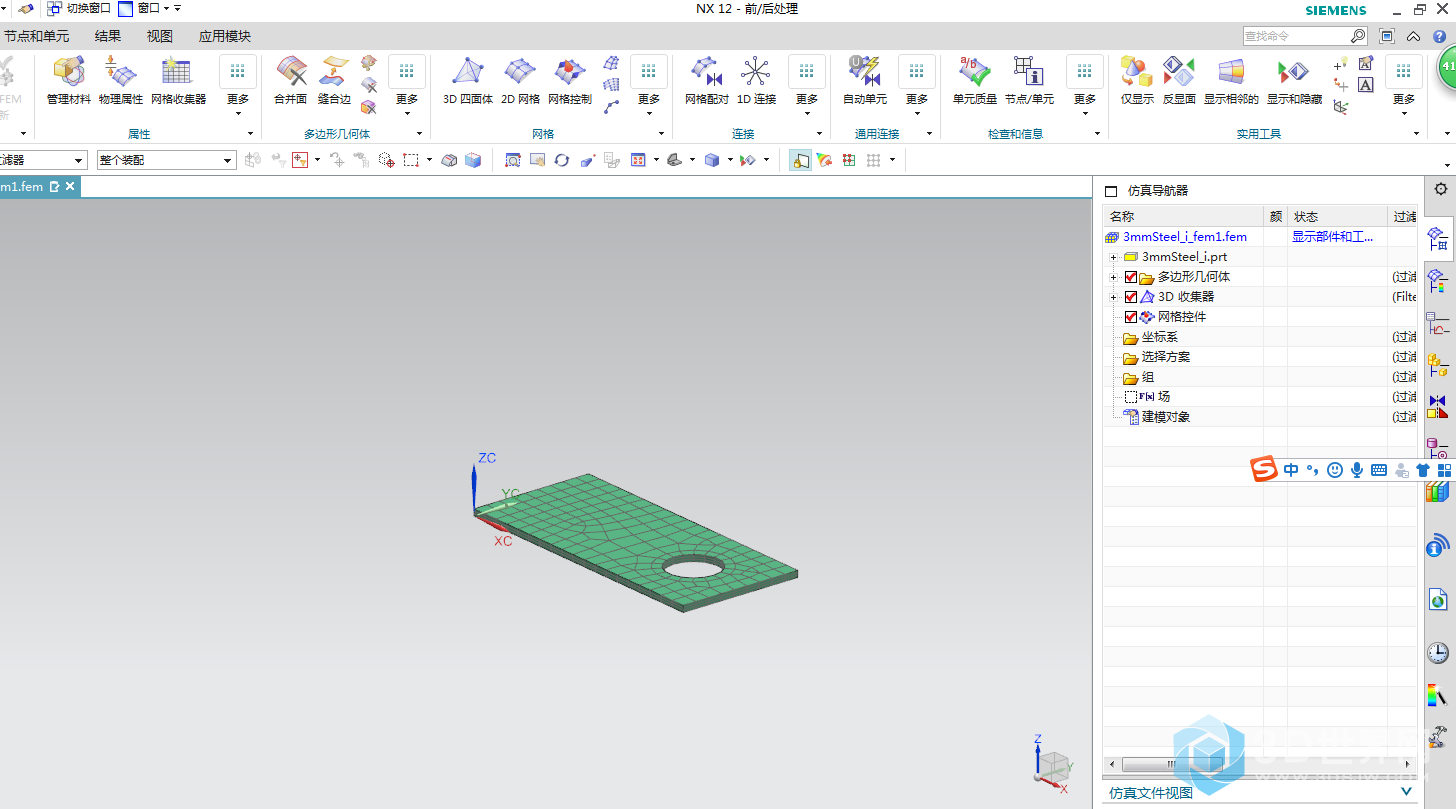
Task: Open the filter type dropdown at left
Action: pyautogui.click(x=43, y=160)
